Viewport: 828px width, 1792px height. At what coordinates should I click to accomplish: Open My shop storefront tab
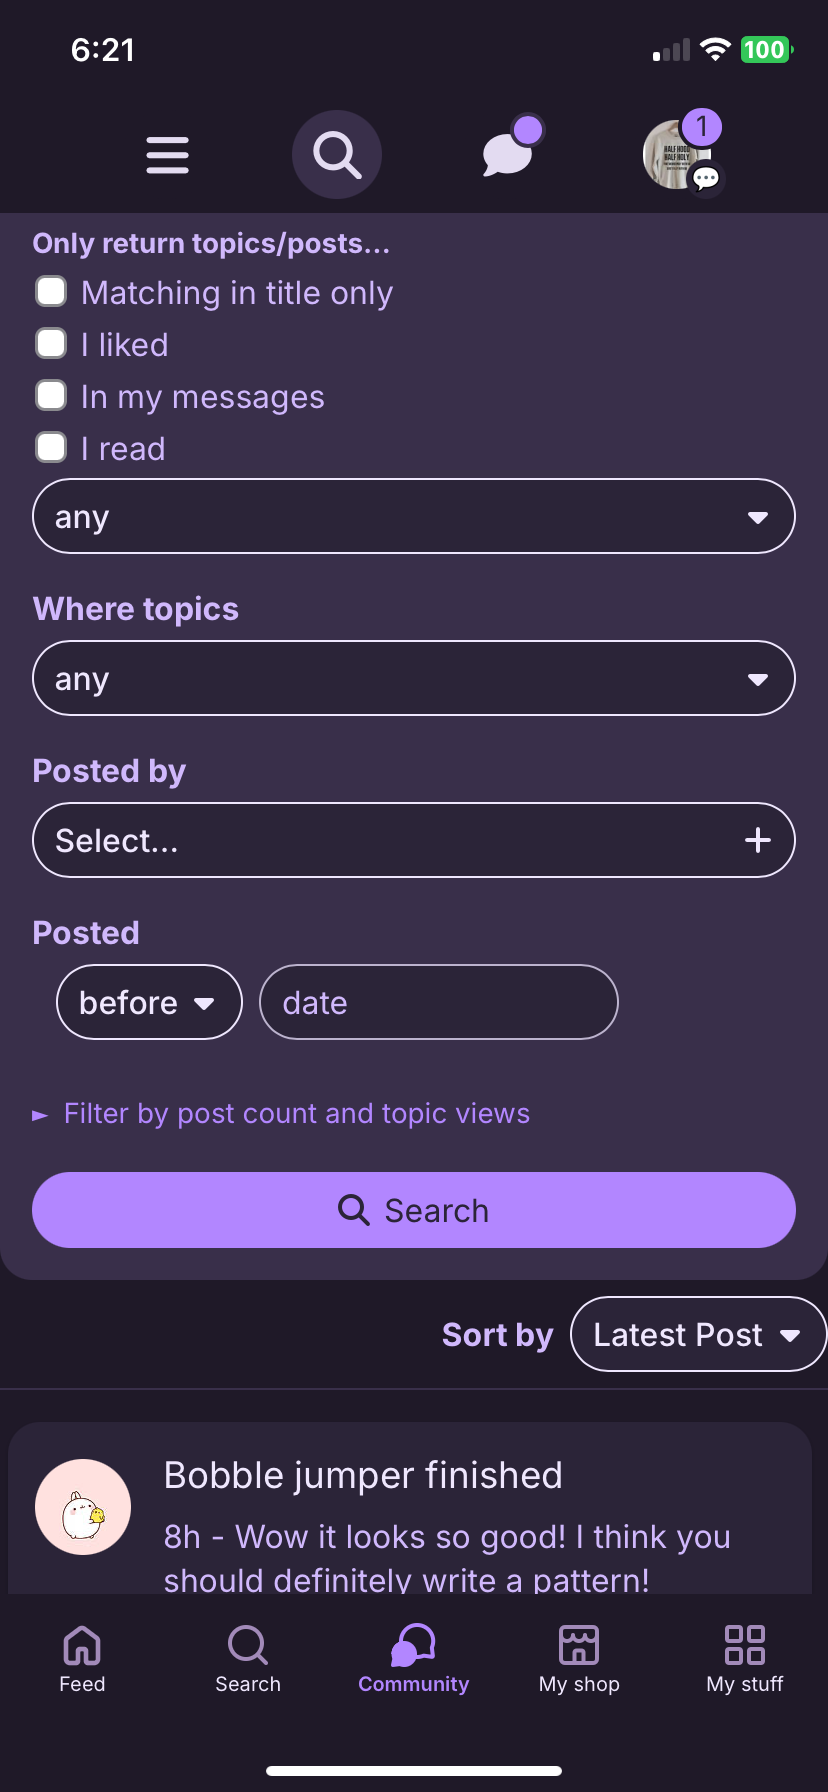click(579, 1659)
